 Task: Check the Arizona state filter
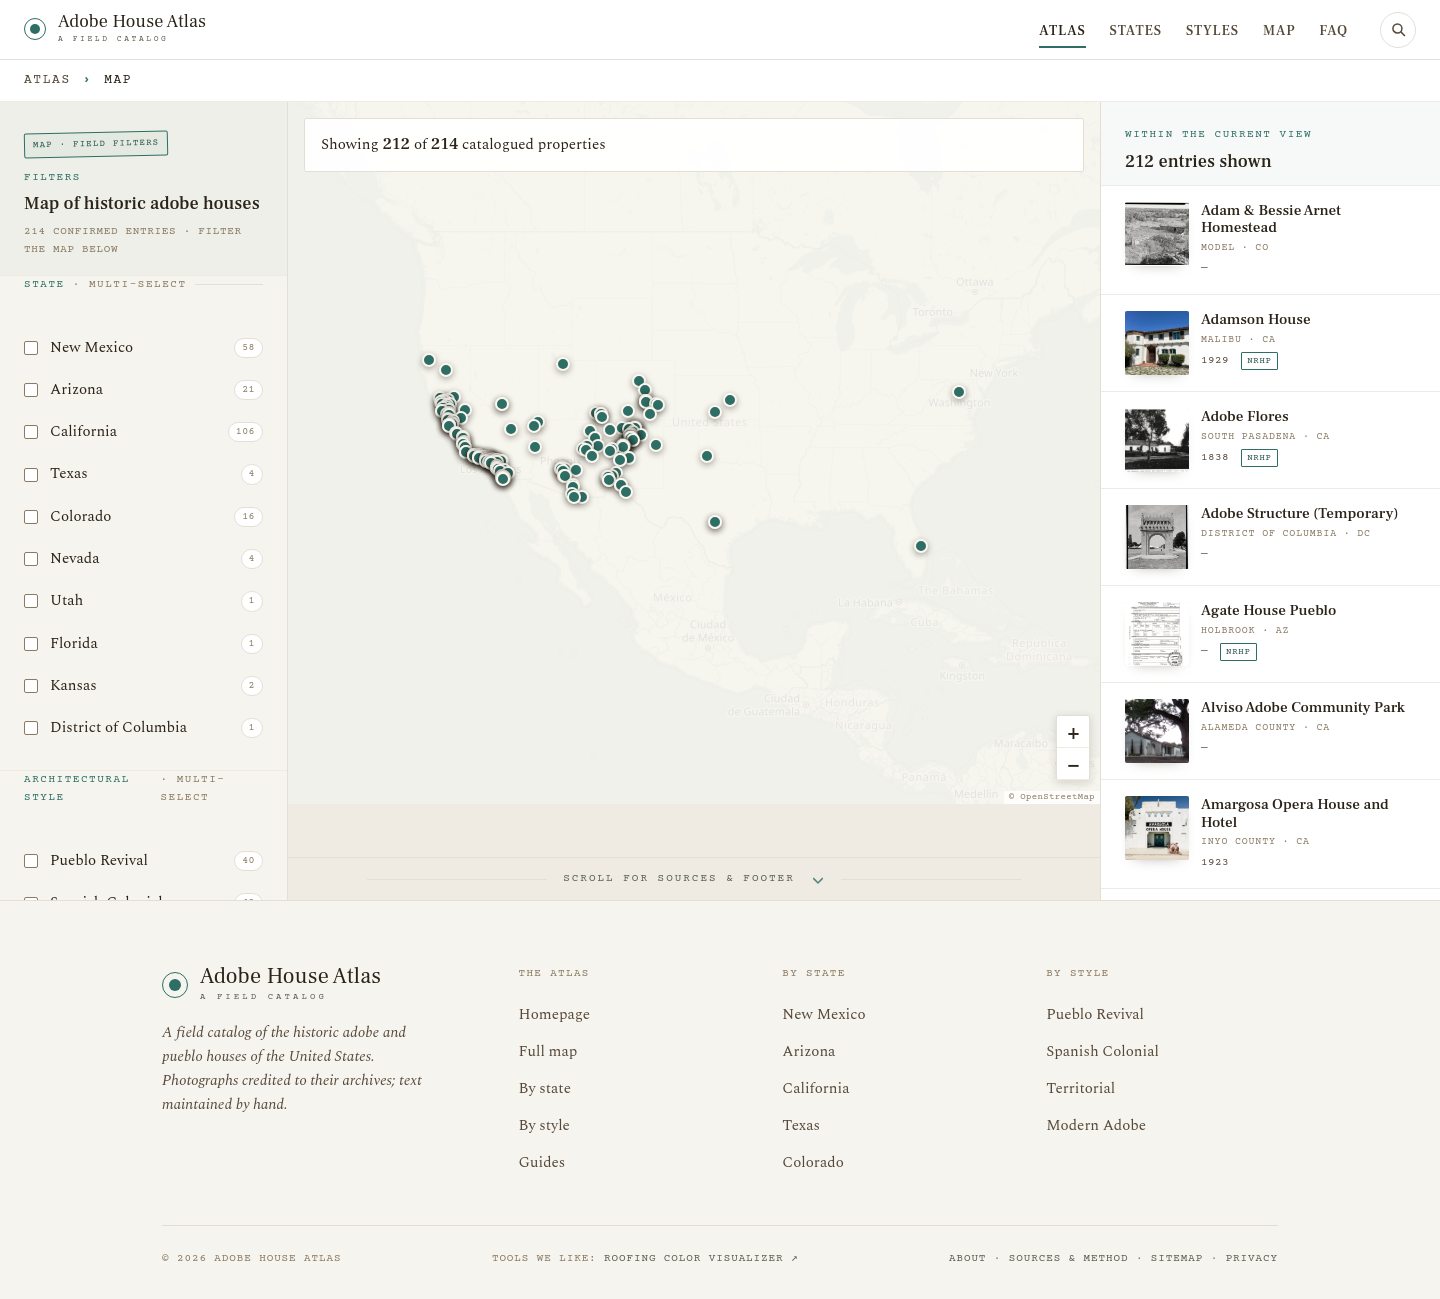coord(31,390)
